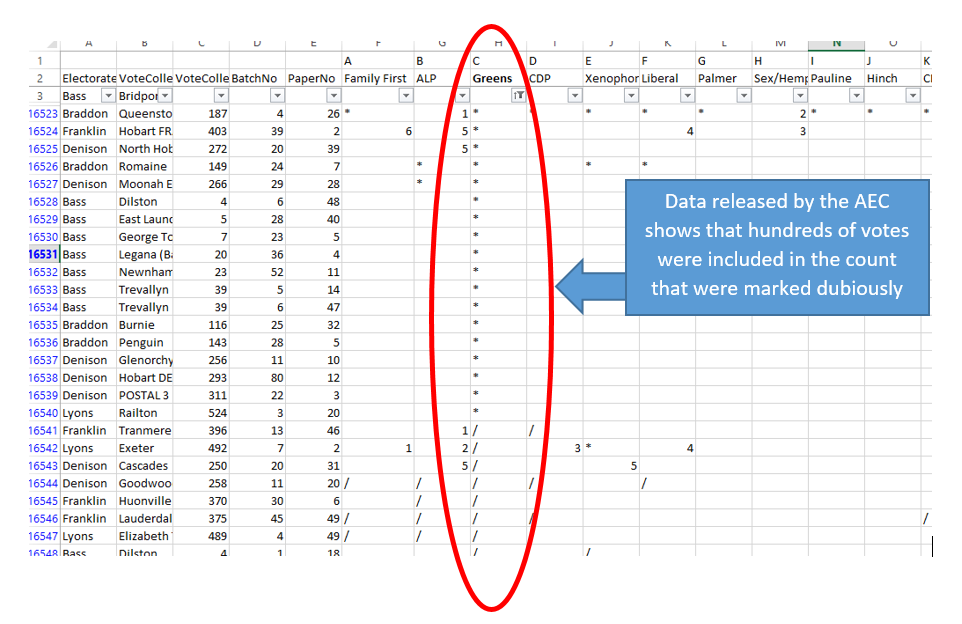This screenshot has height=624, width=962.
Task: Select the 'Railton' cell
Action: pyautogui.click(x=145, y=414)
